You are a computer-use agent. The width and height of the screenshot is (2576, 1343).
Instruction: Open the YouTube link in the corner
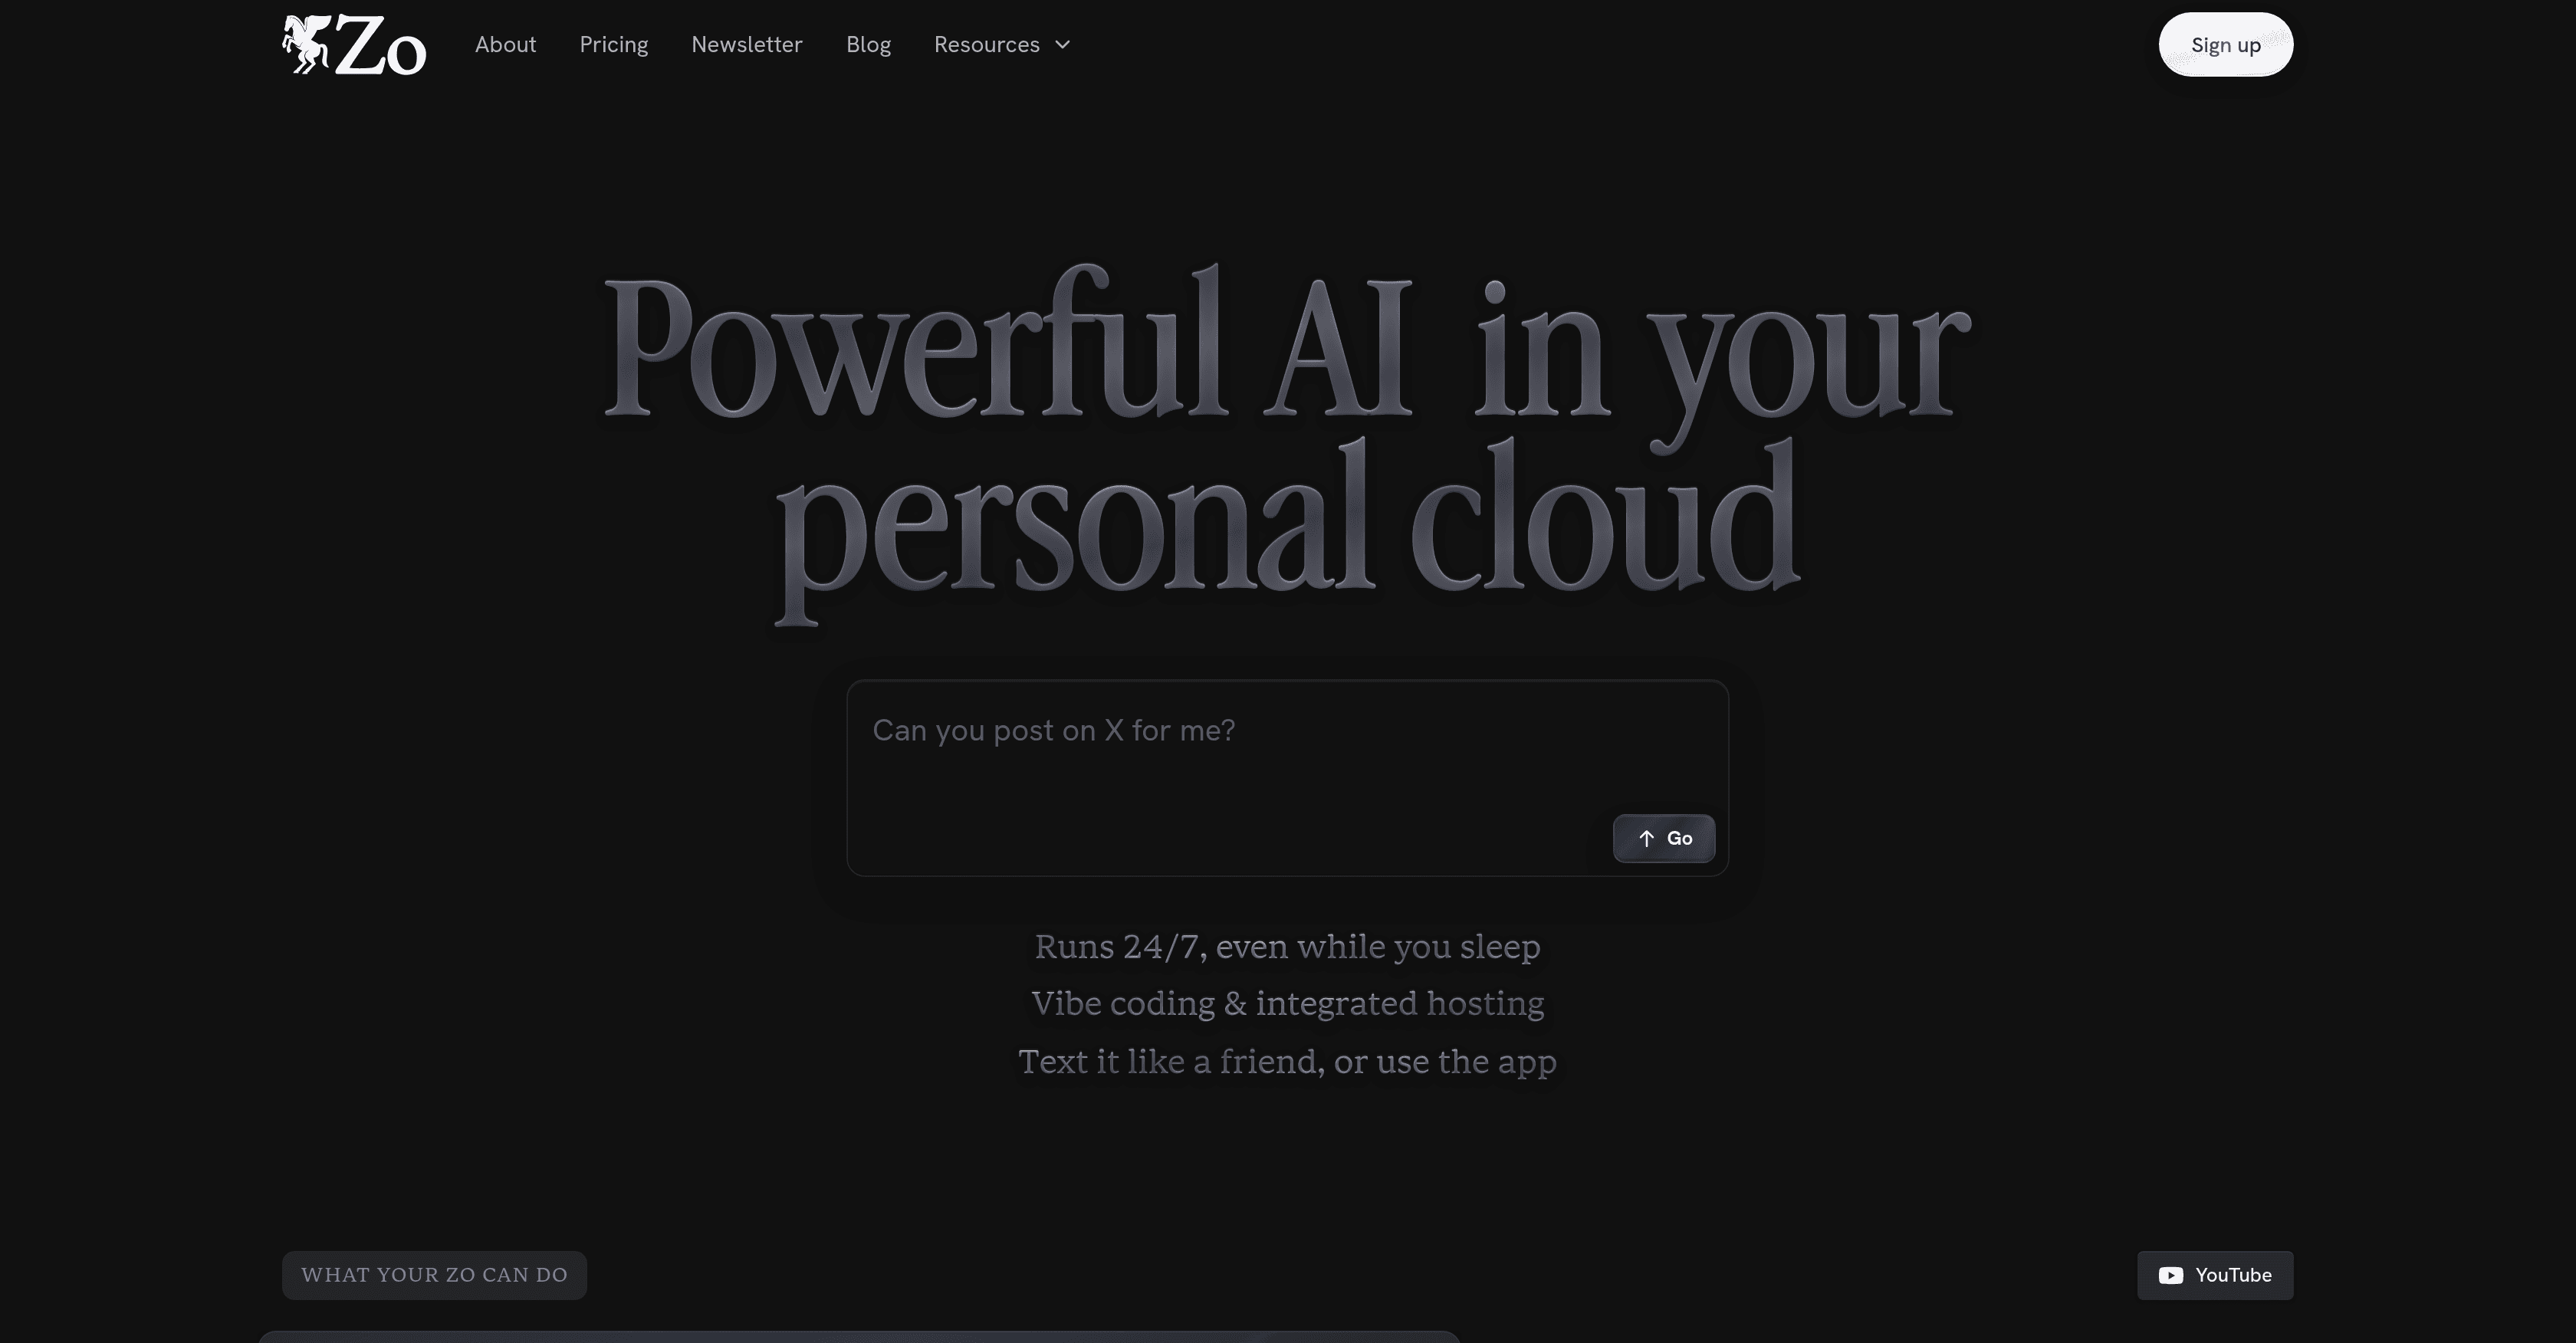pos(2214,1275)
